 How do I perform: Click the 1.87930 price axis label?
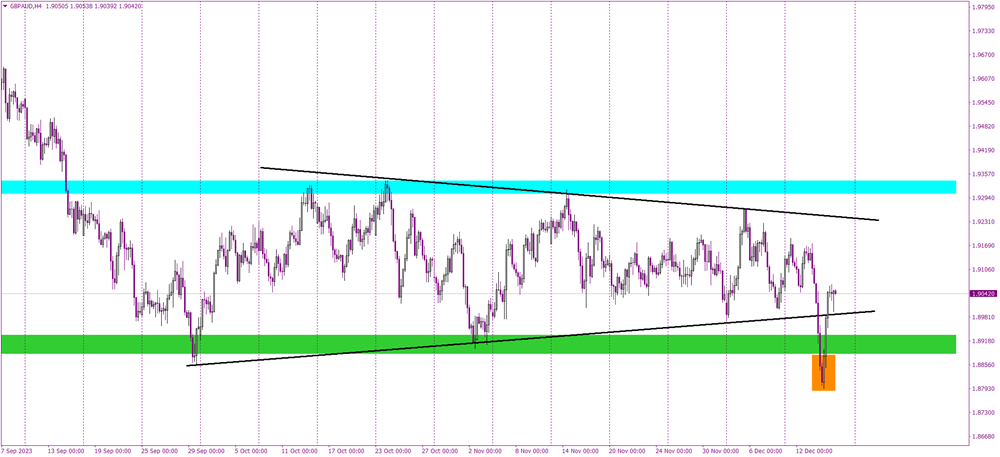984,389
